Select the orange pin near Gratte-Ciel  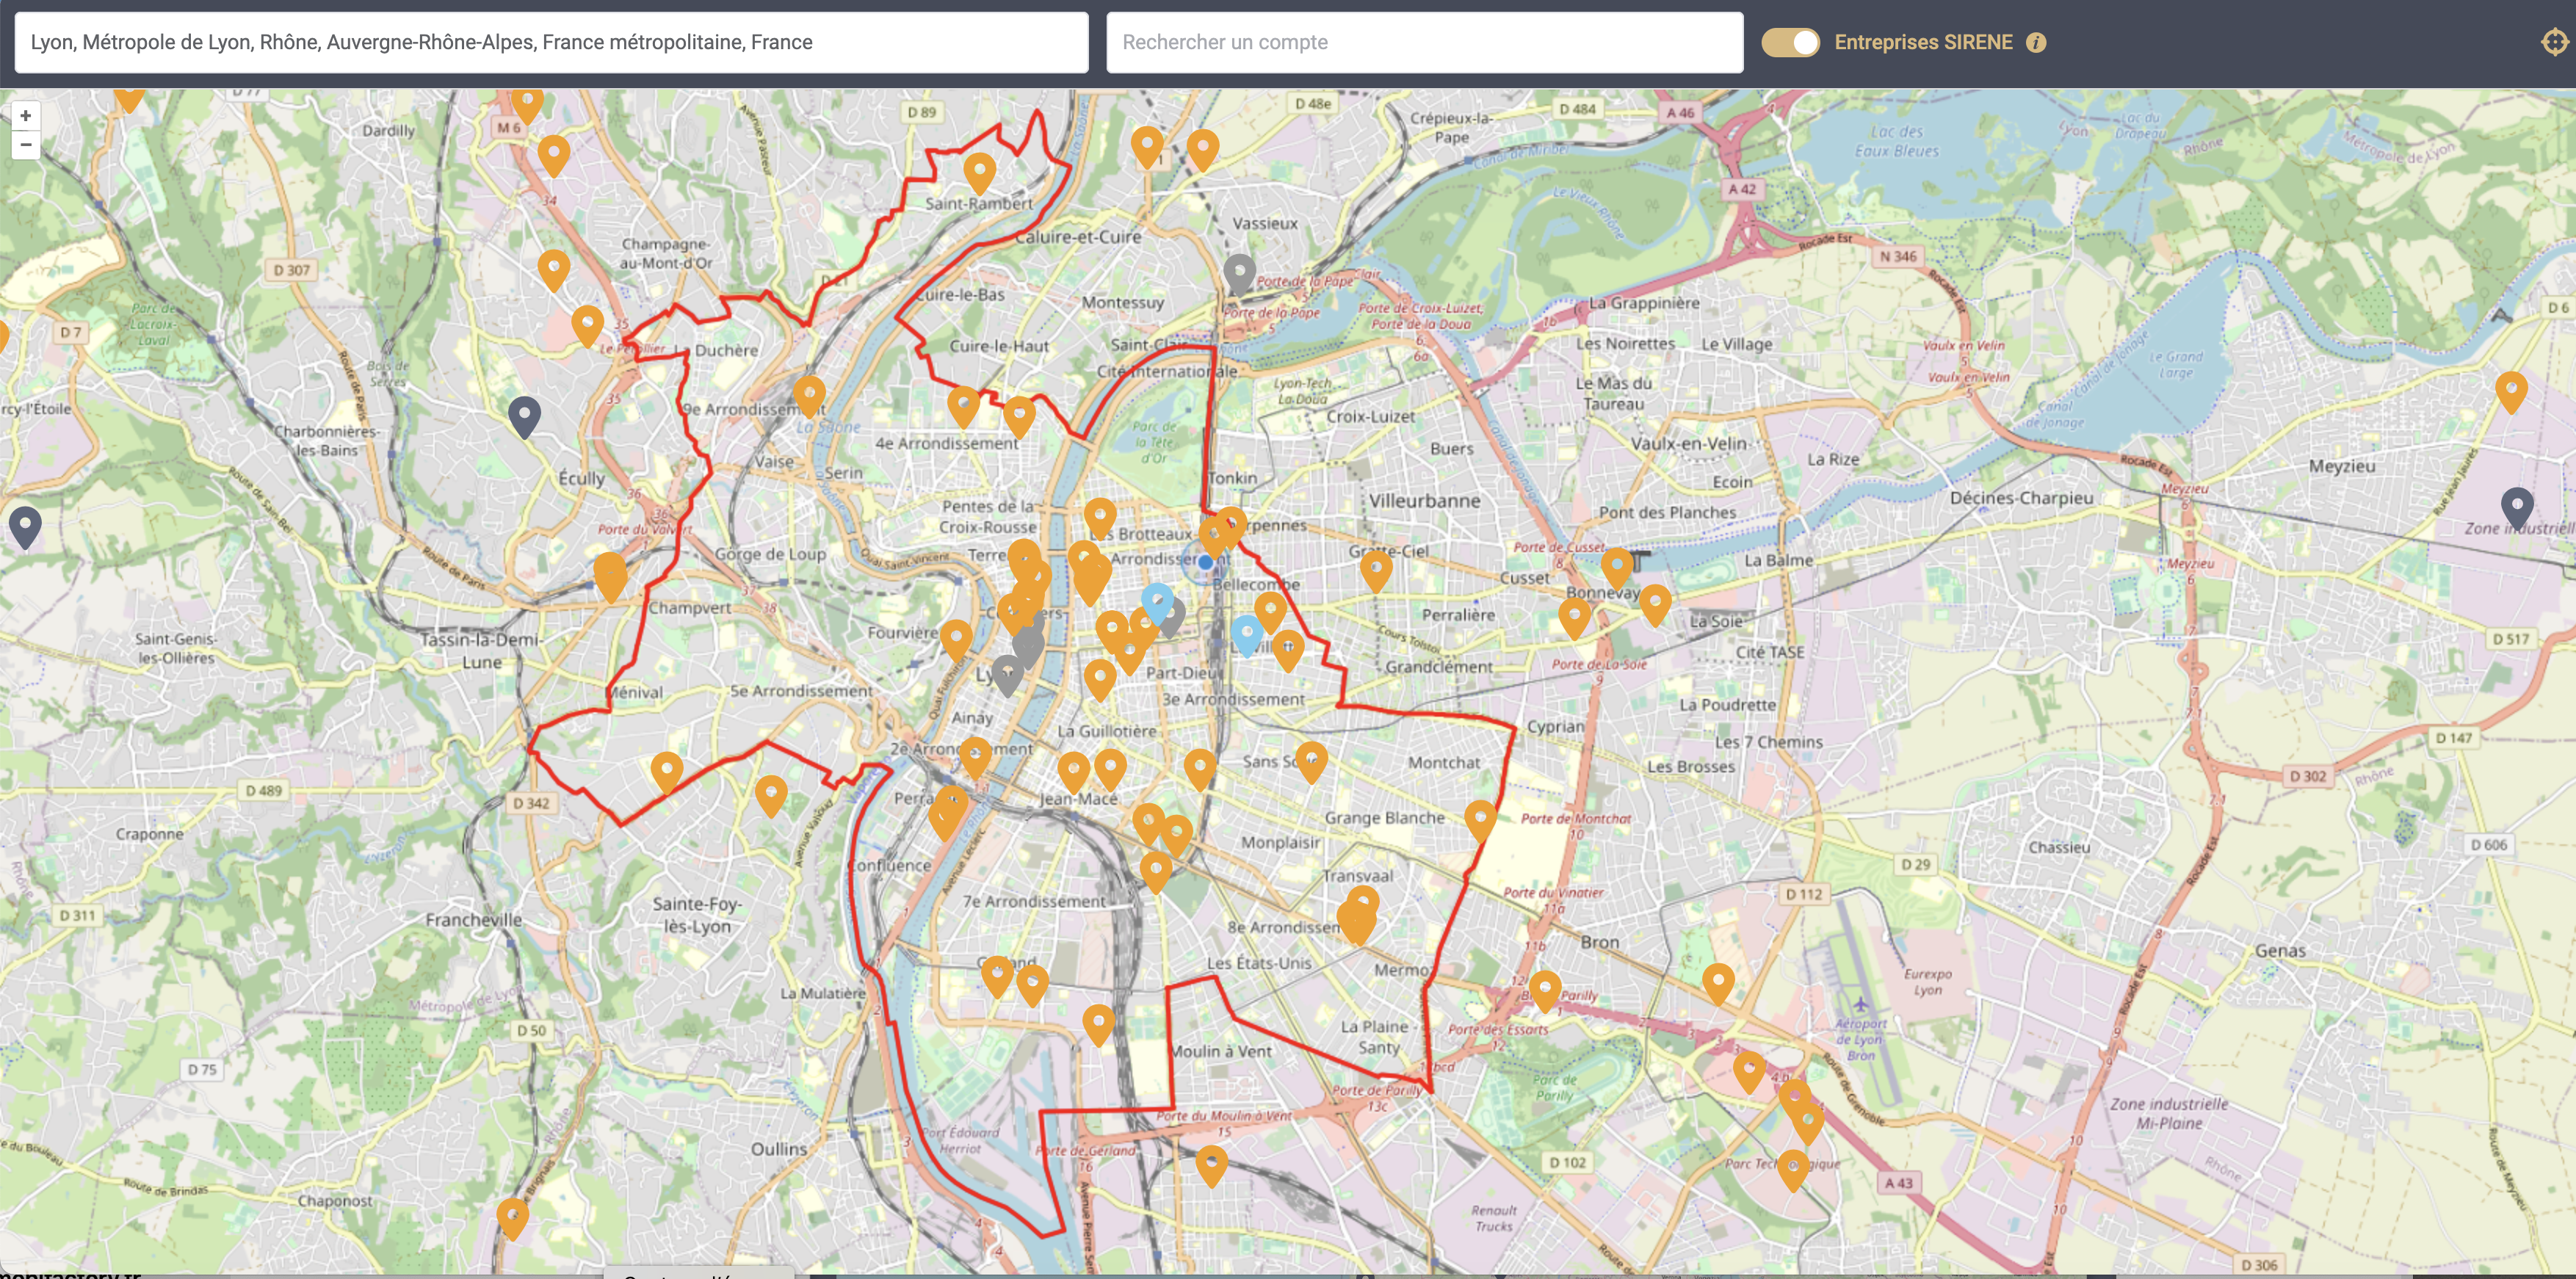pyautogui.click(x=1376, y=569)
